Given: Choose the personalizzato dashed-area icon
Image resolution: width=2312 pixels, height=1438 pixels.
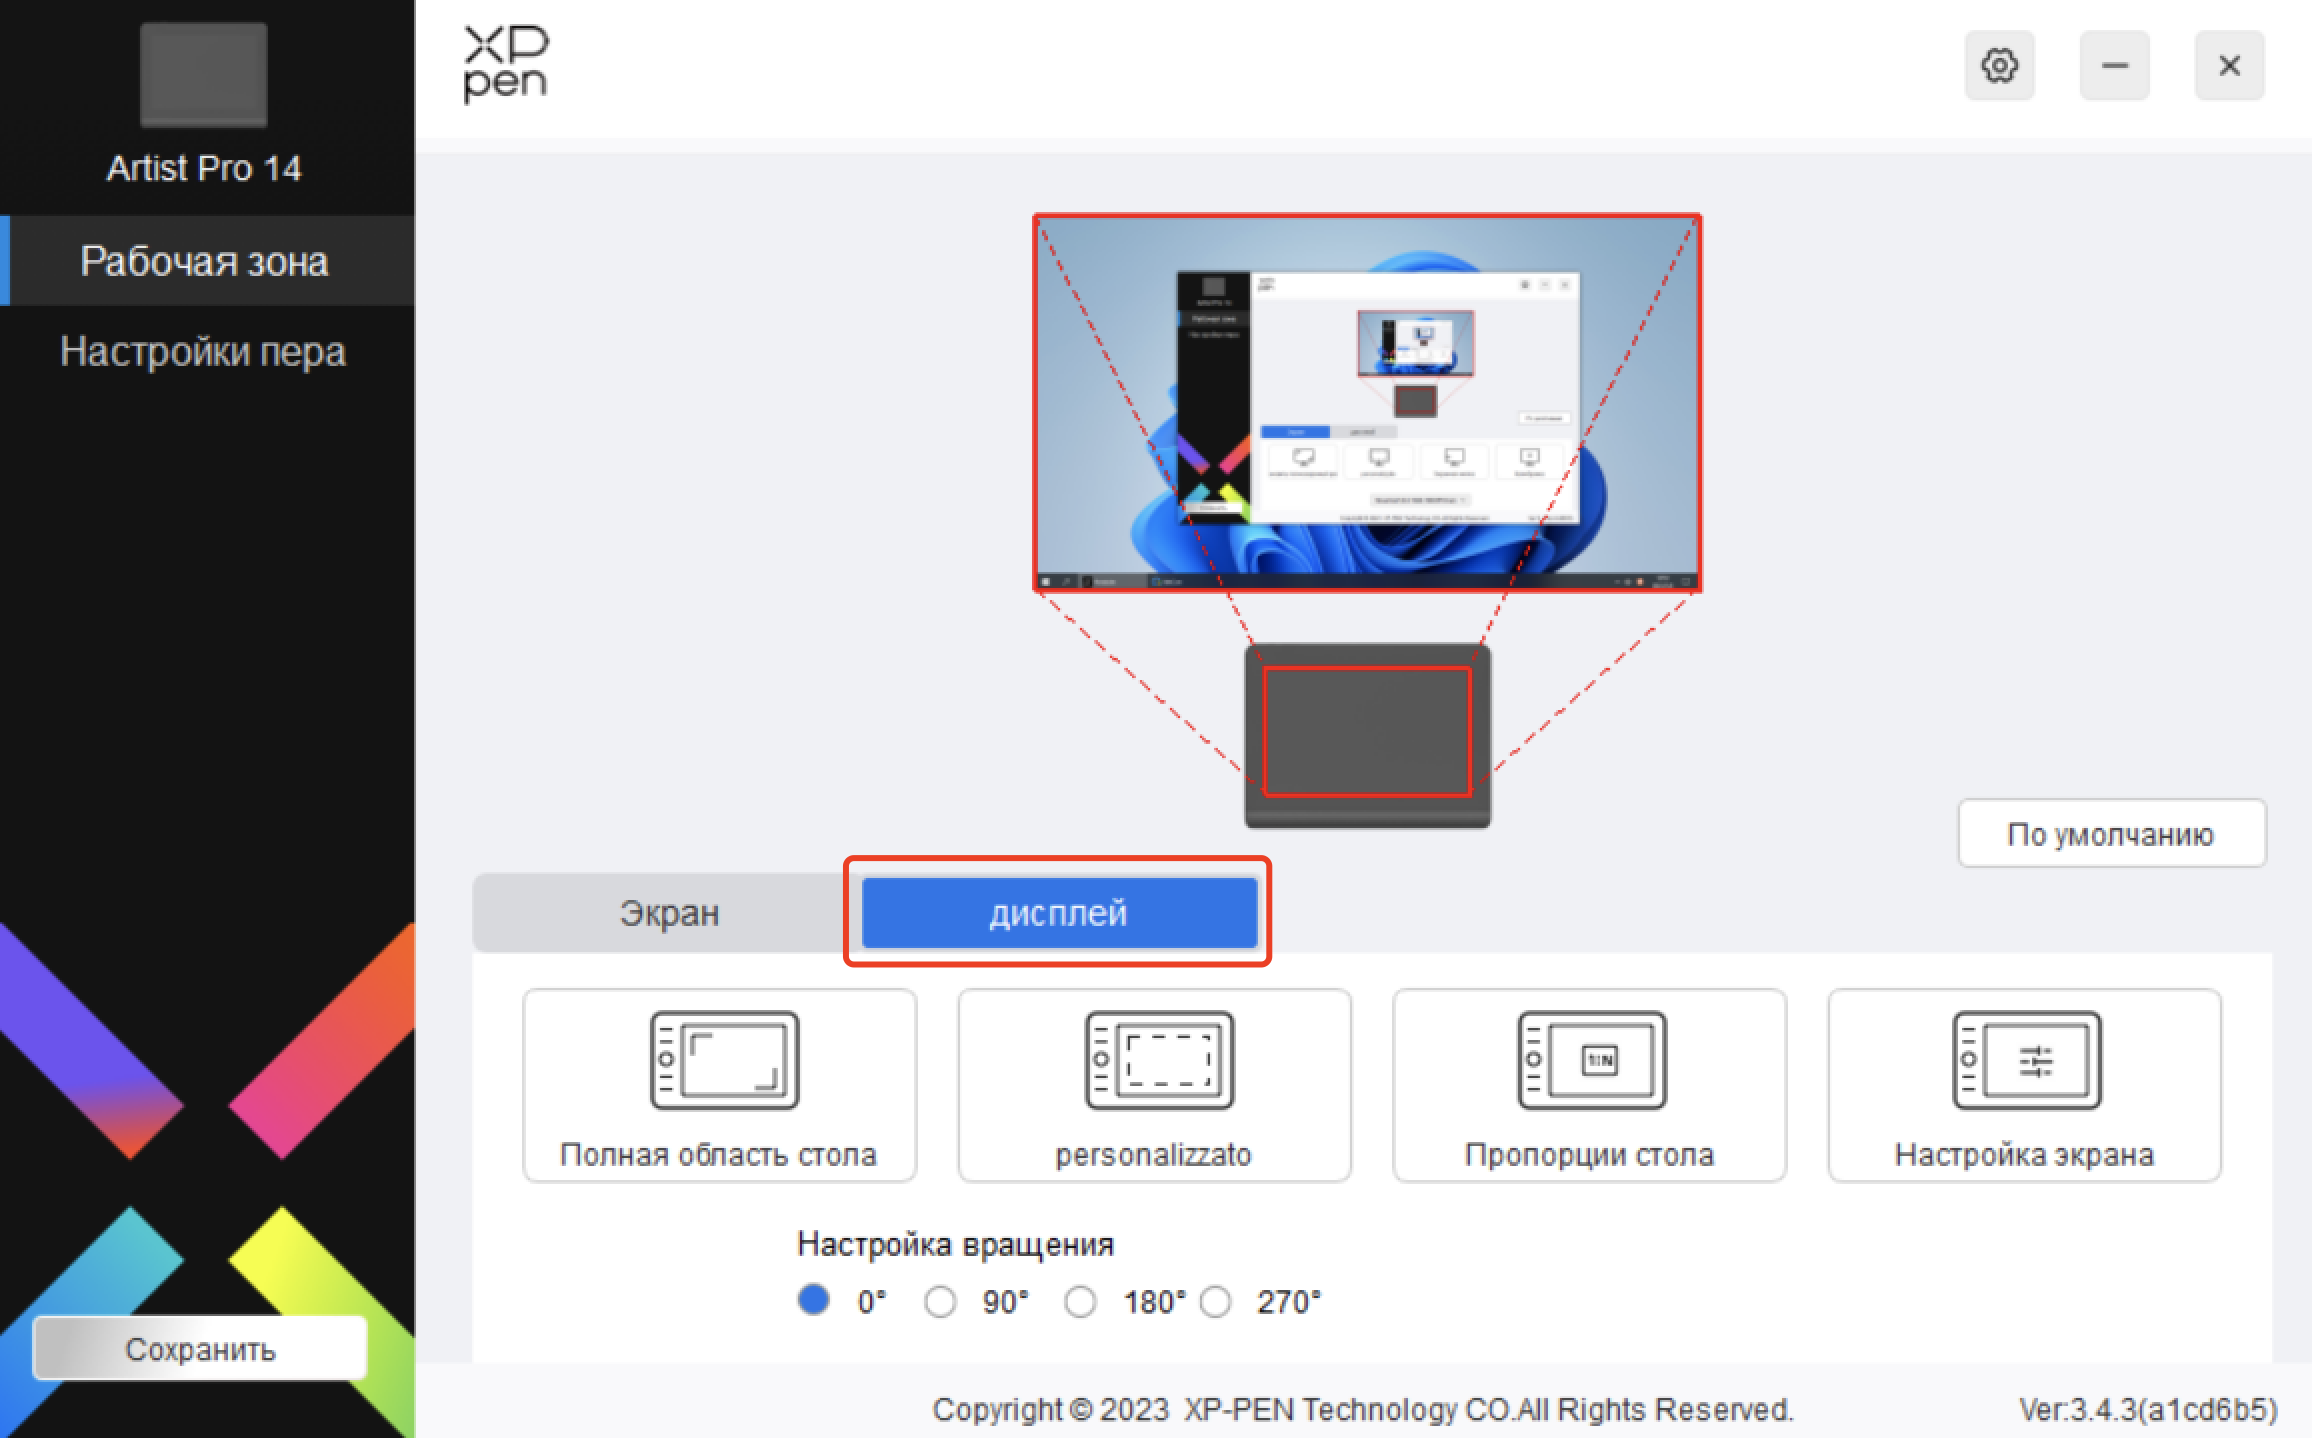Looking at the screenshot, I should click(x=1160, y=1060).
